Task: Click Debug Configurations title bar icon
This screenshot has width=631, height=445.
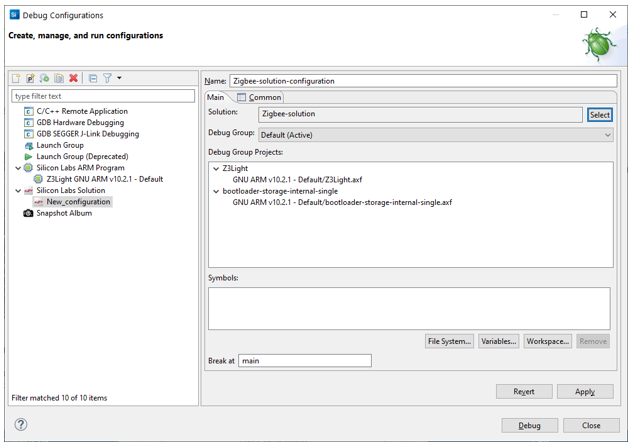Action: [14, 15]
